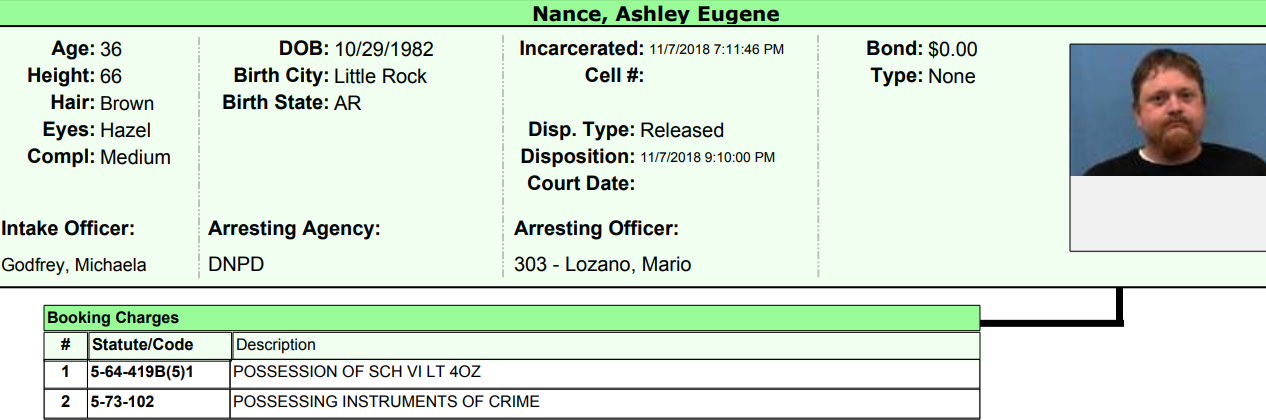Select the Birth City value Little Rock
The image size is (1266, 420).
(380, 76)
